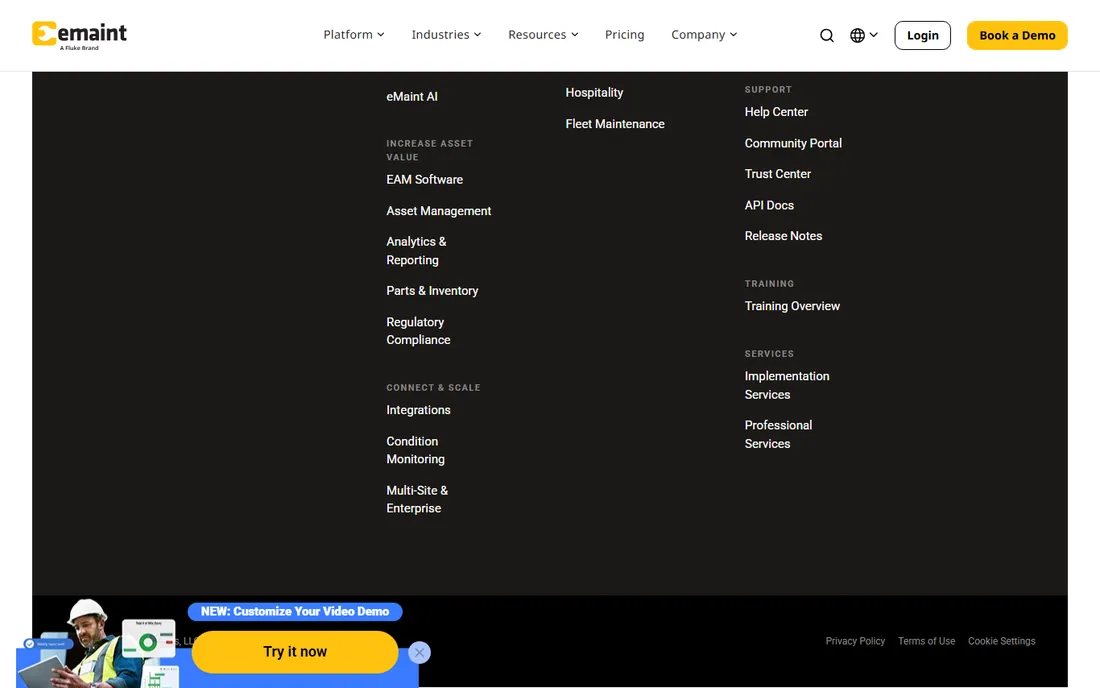The height and width of the screenshot is (688, 1100).
Task: Open the eMaint AI link
Action: [x=412, y=97]
